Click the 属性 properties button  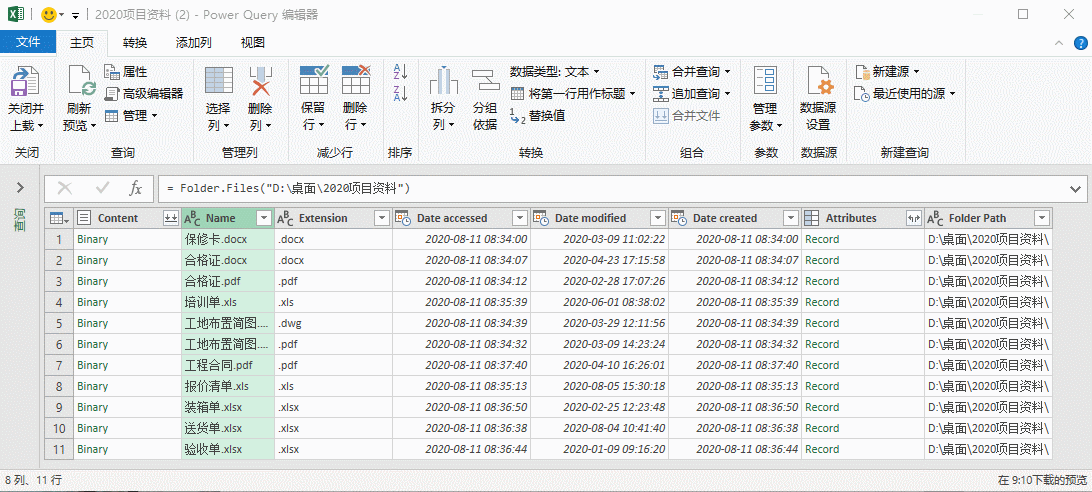(126, 72)
